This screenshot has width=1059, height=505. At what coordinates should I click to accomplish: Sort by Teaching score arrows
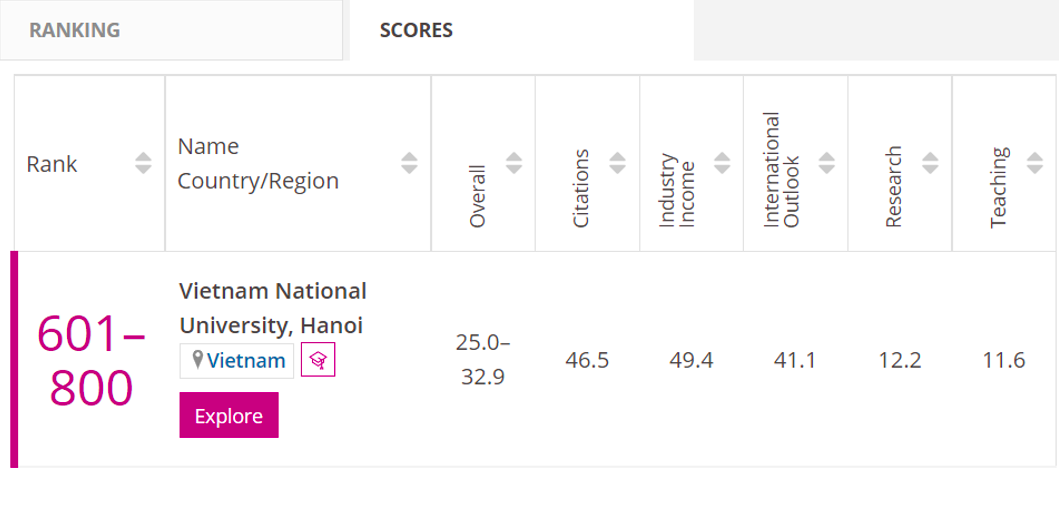click(1034, 163)
